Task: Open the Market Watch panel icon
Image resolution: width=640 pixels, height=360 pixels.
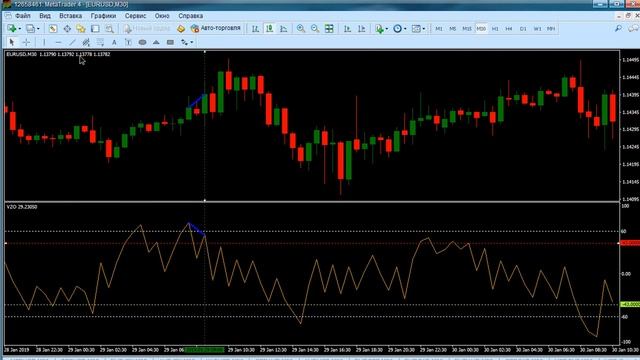Action: pyautogui.click(x=53, y=29)
